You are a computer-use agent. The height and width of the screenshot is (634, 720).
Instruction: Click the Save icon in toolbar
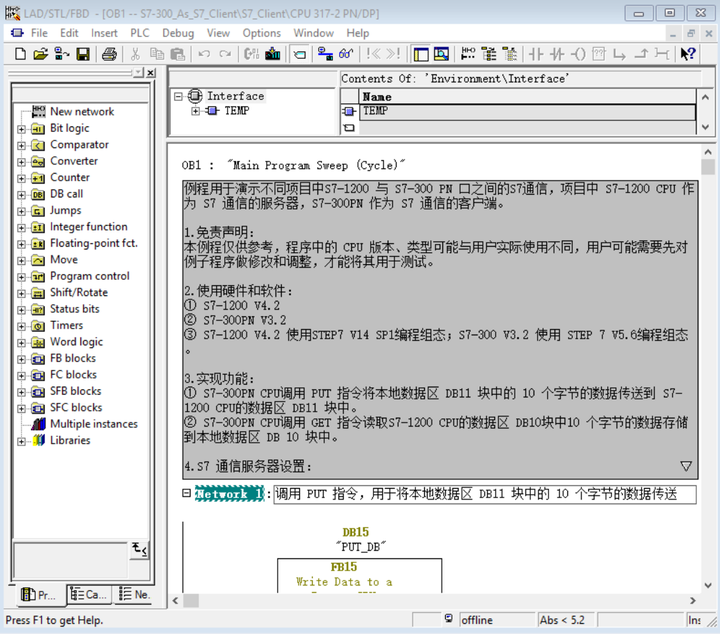83,54
